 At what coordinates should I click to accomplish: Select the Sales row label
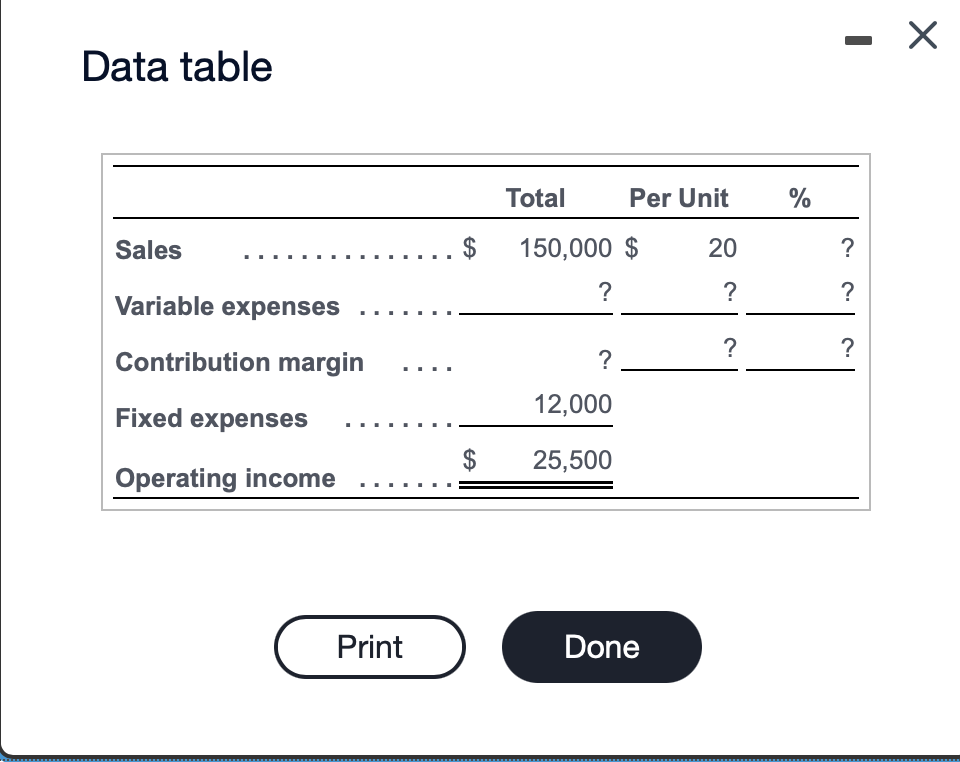(148, 250)
